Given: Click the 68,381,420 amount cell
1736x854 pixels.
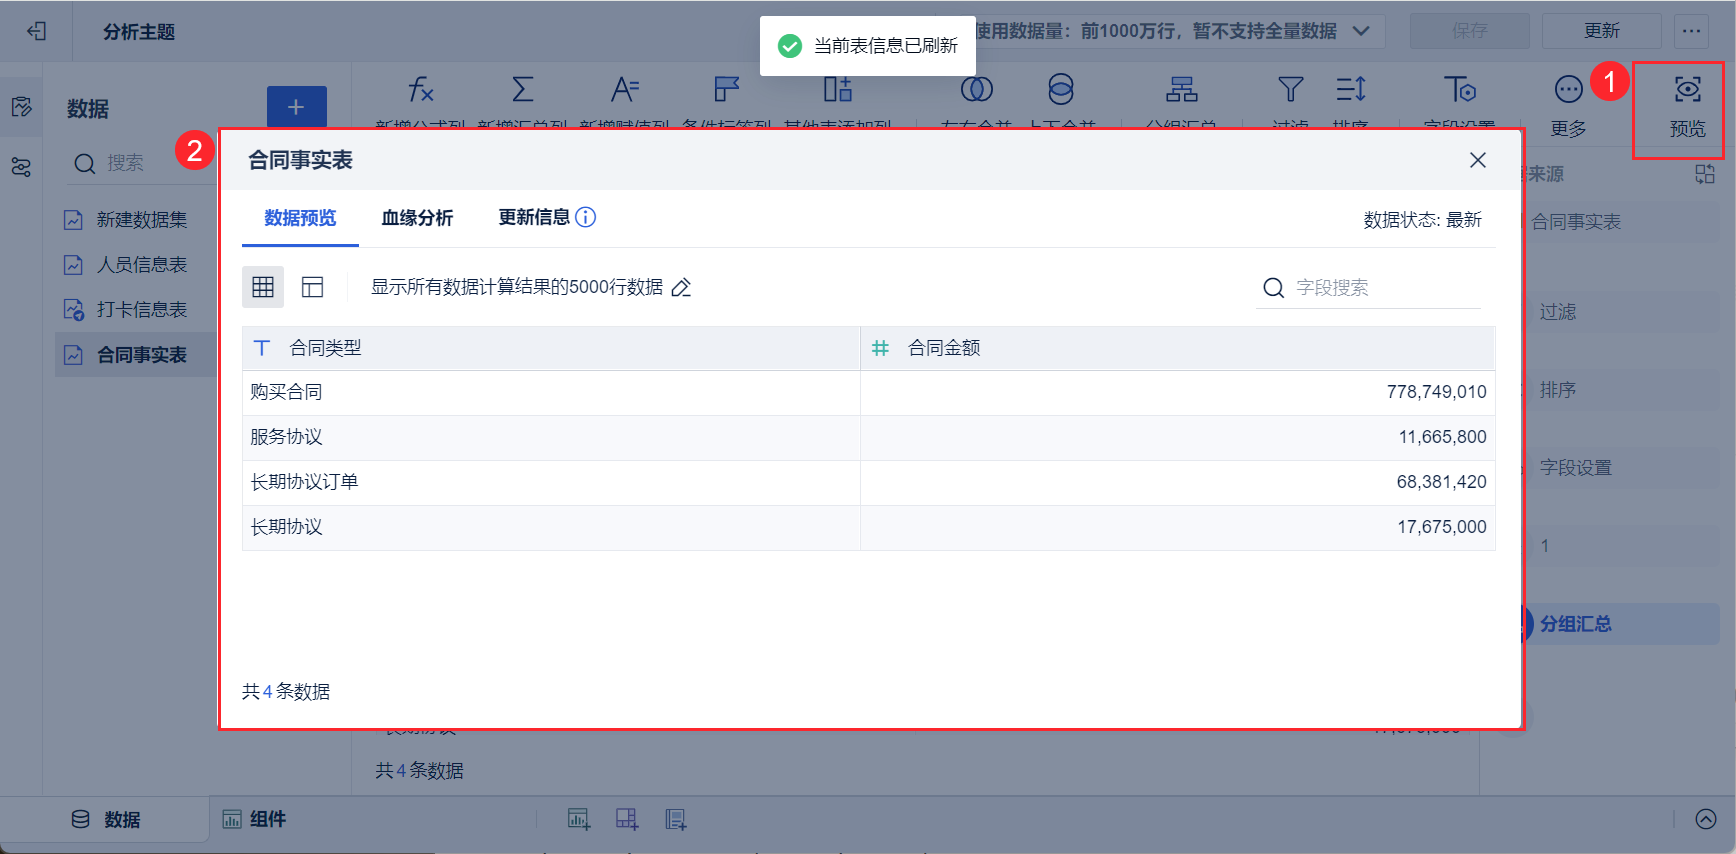Looking at the screenshot, I should 1178,482.
